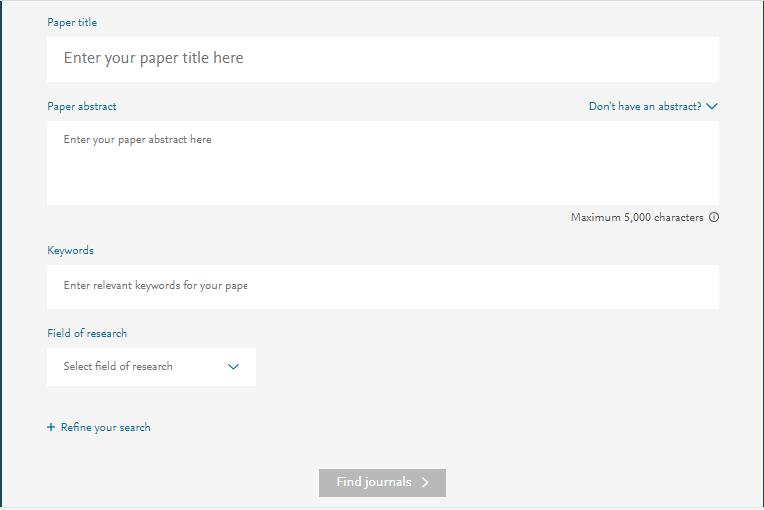Click the info icon beside Maximum 5,000 characters

[713, 217]
